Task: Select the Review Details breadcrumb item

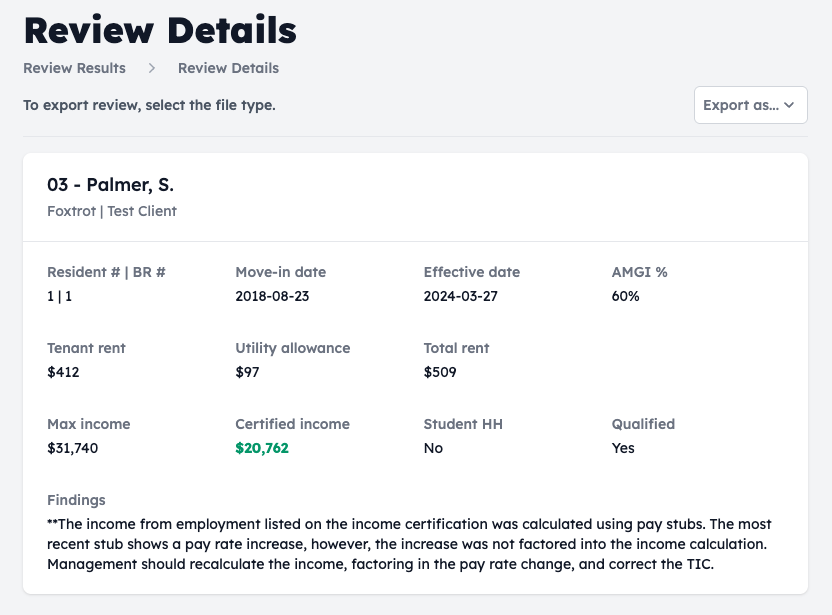Action: pos(228,68)
